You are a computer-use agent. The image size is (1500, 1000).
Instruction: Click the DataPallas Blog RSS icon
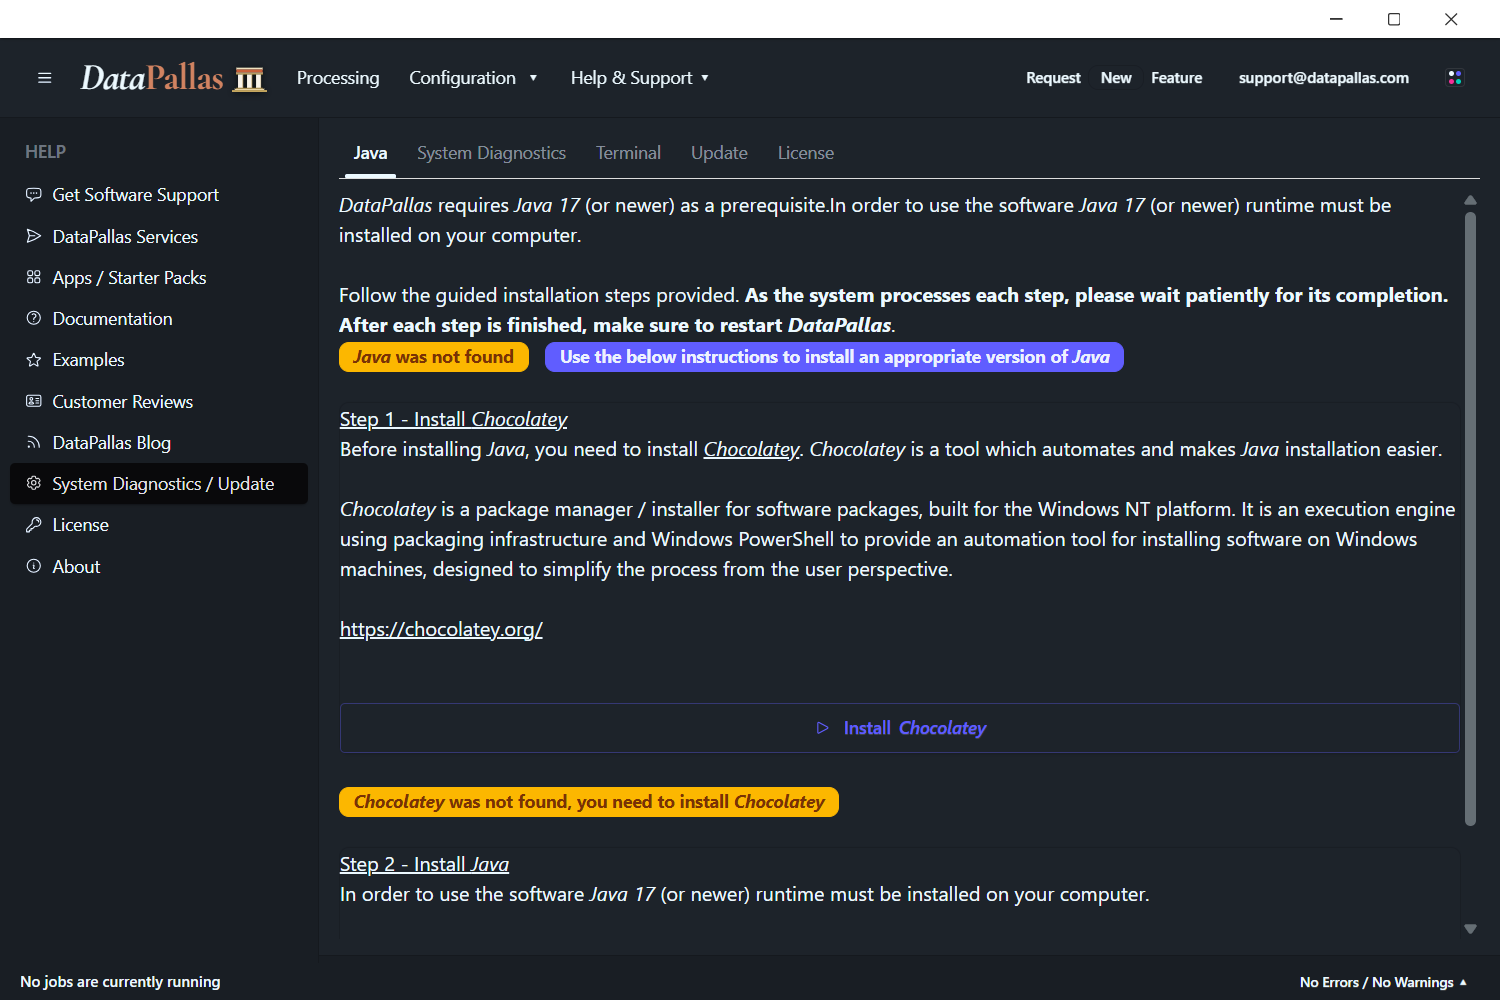coord(34,442)
